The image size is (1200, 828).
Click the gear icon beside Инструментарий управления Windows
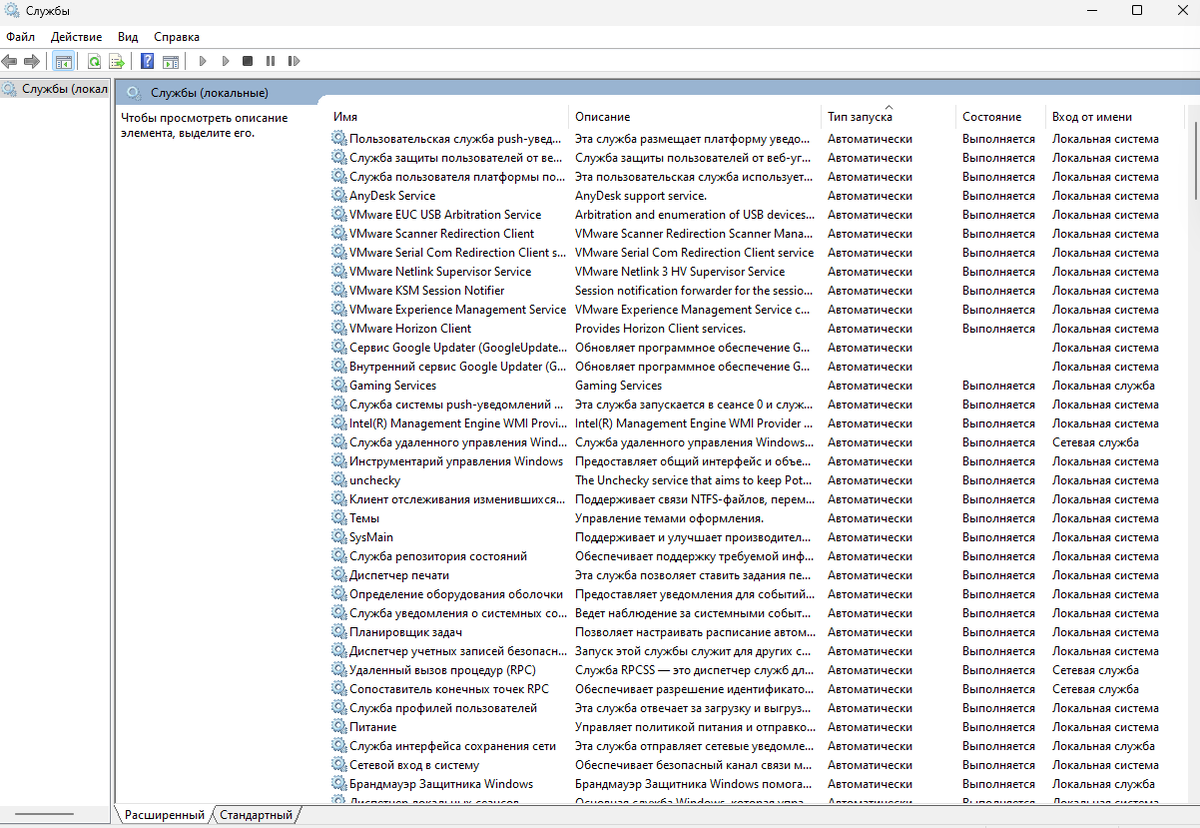coord(339,462)
